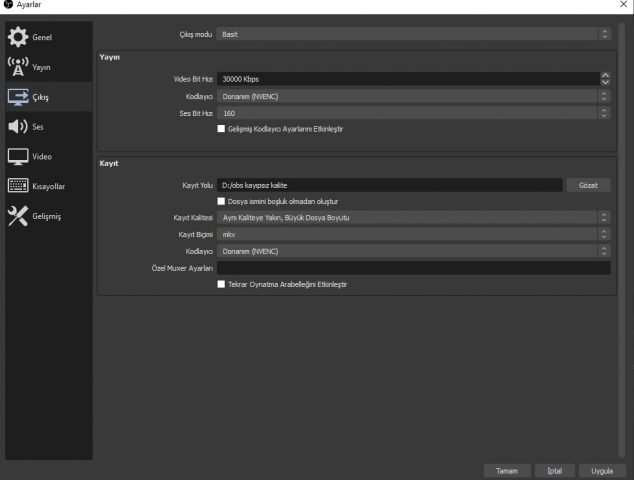Click the Özel Muxer Ayarları label
This screenshot has height=480, width=634.
click(182, 268)
